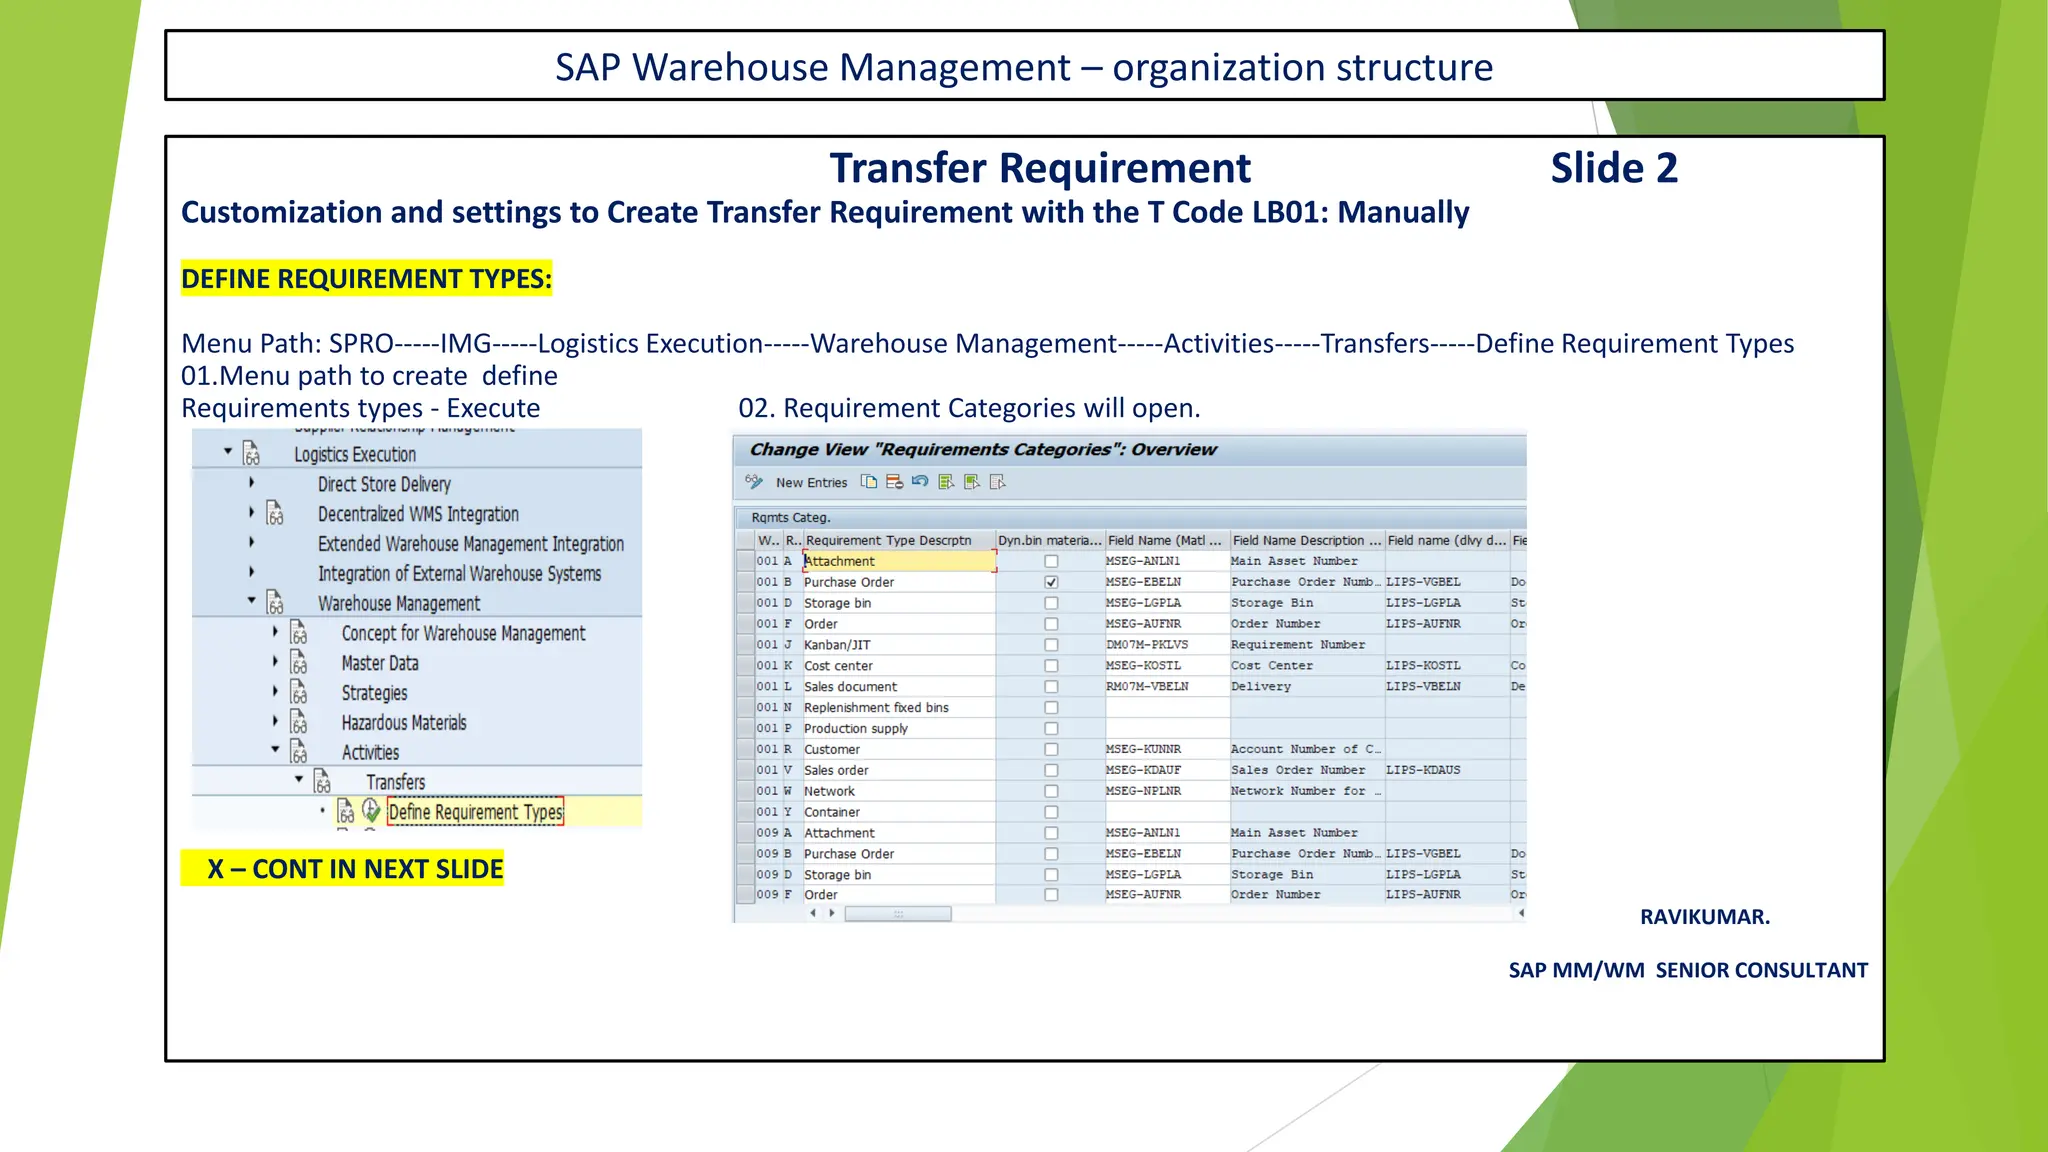Screen dimensions: 2048x1152
Task: Open Define Requirement Types activity
Action: (476, 812)
